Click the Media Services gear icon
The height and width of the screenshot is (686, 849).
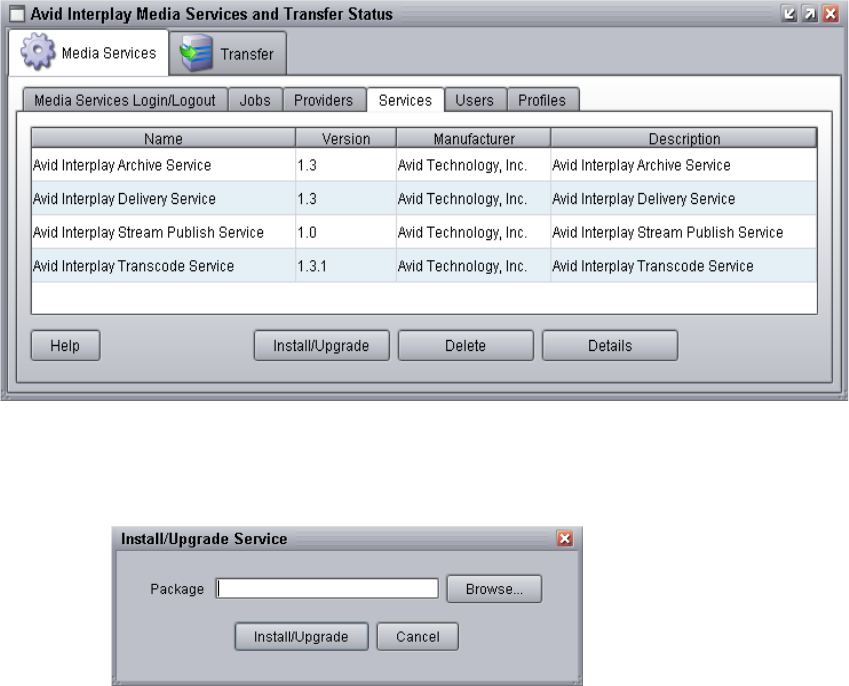coord(37,52)
